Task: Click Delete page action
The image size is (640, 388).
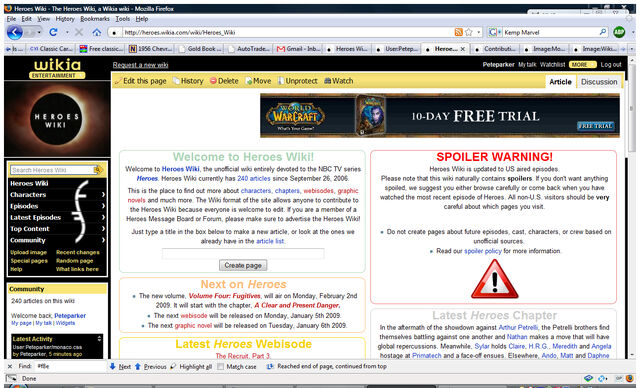Action: (x=224, y=81)
